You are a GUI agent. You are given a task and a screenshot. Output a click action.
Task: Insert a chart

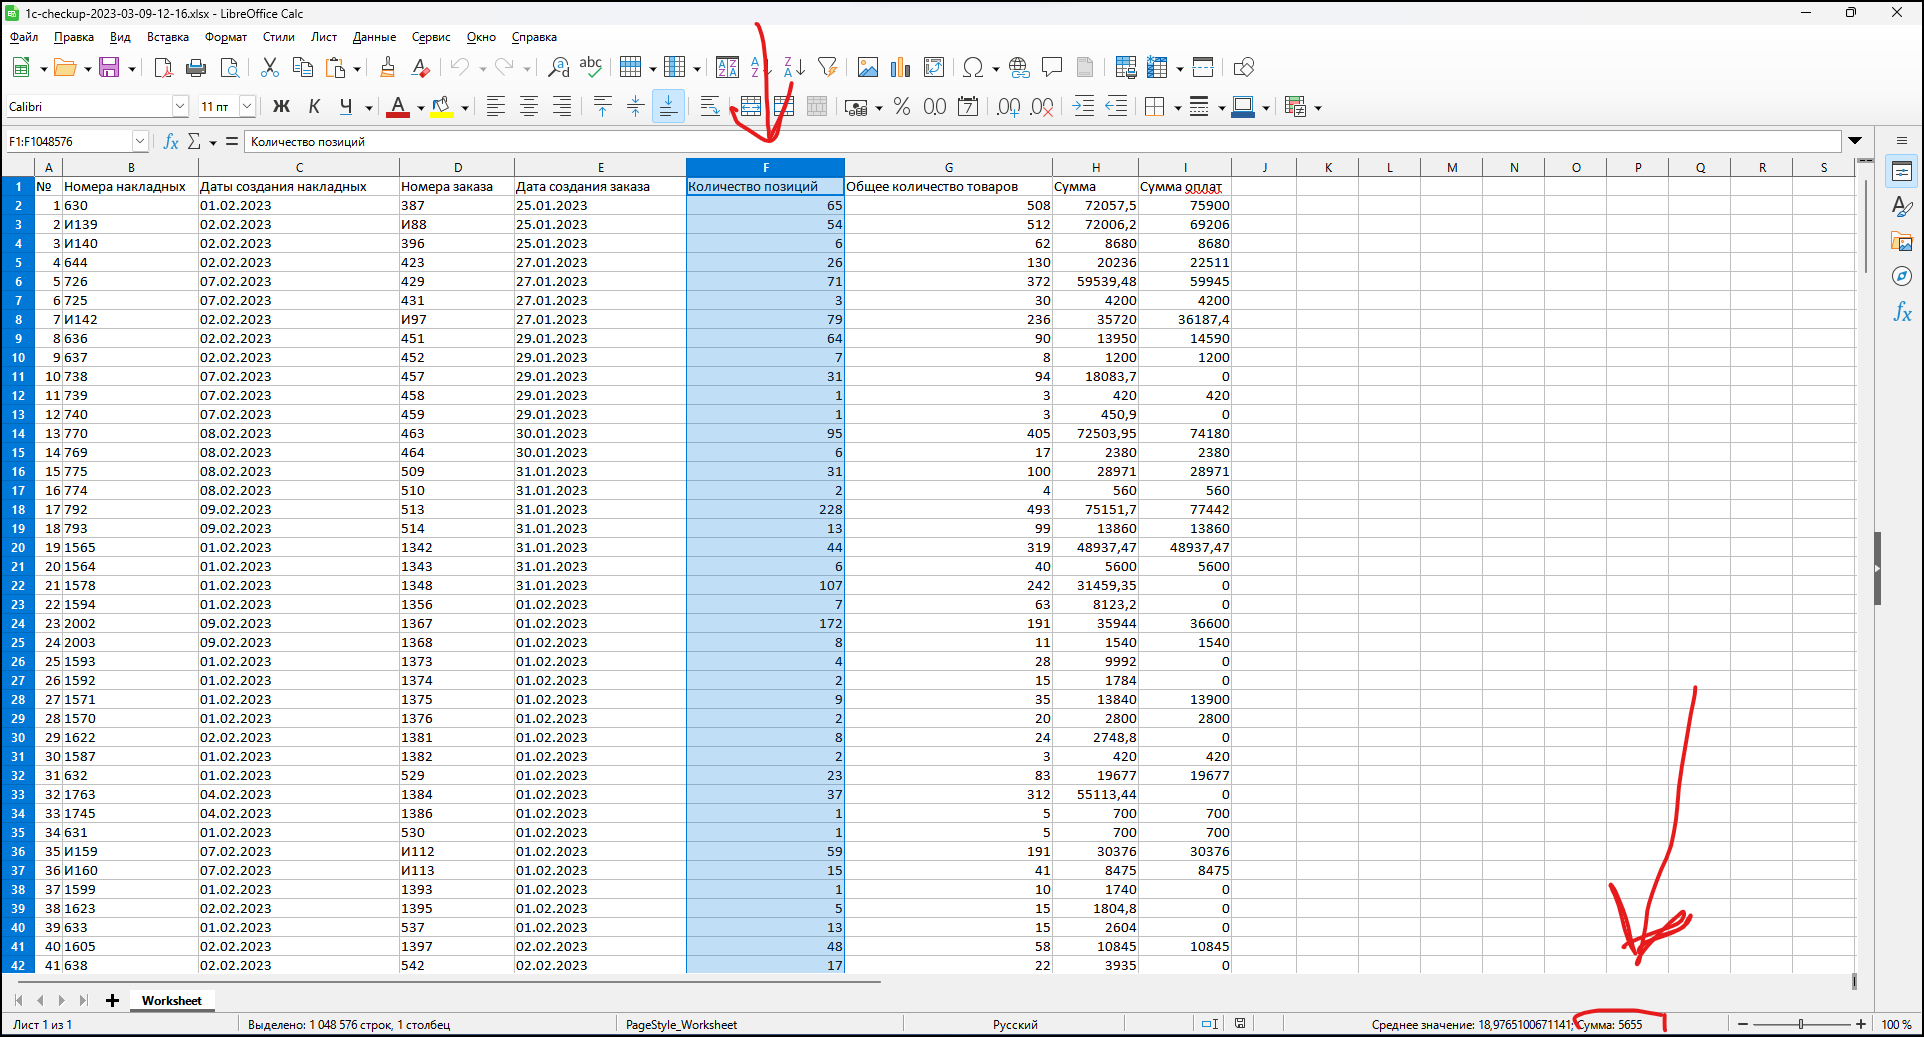(901, 68)
